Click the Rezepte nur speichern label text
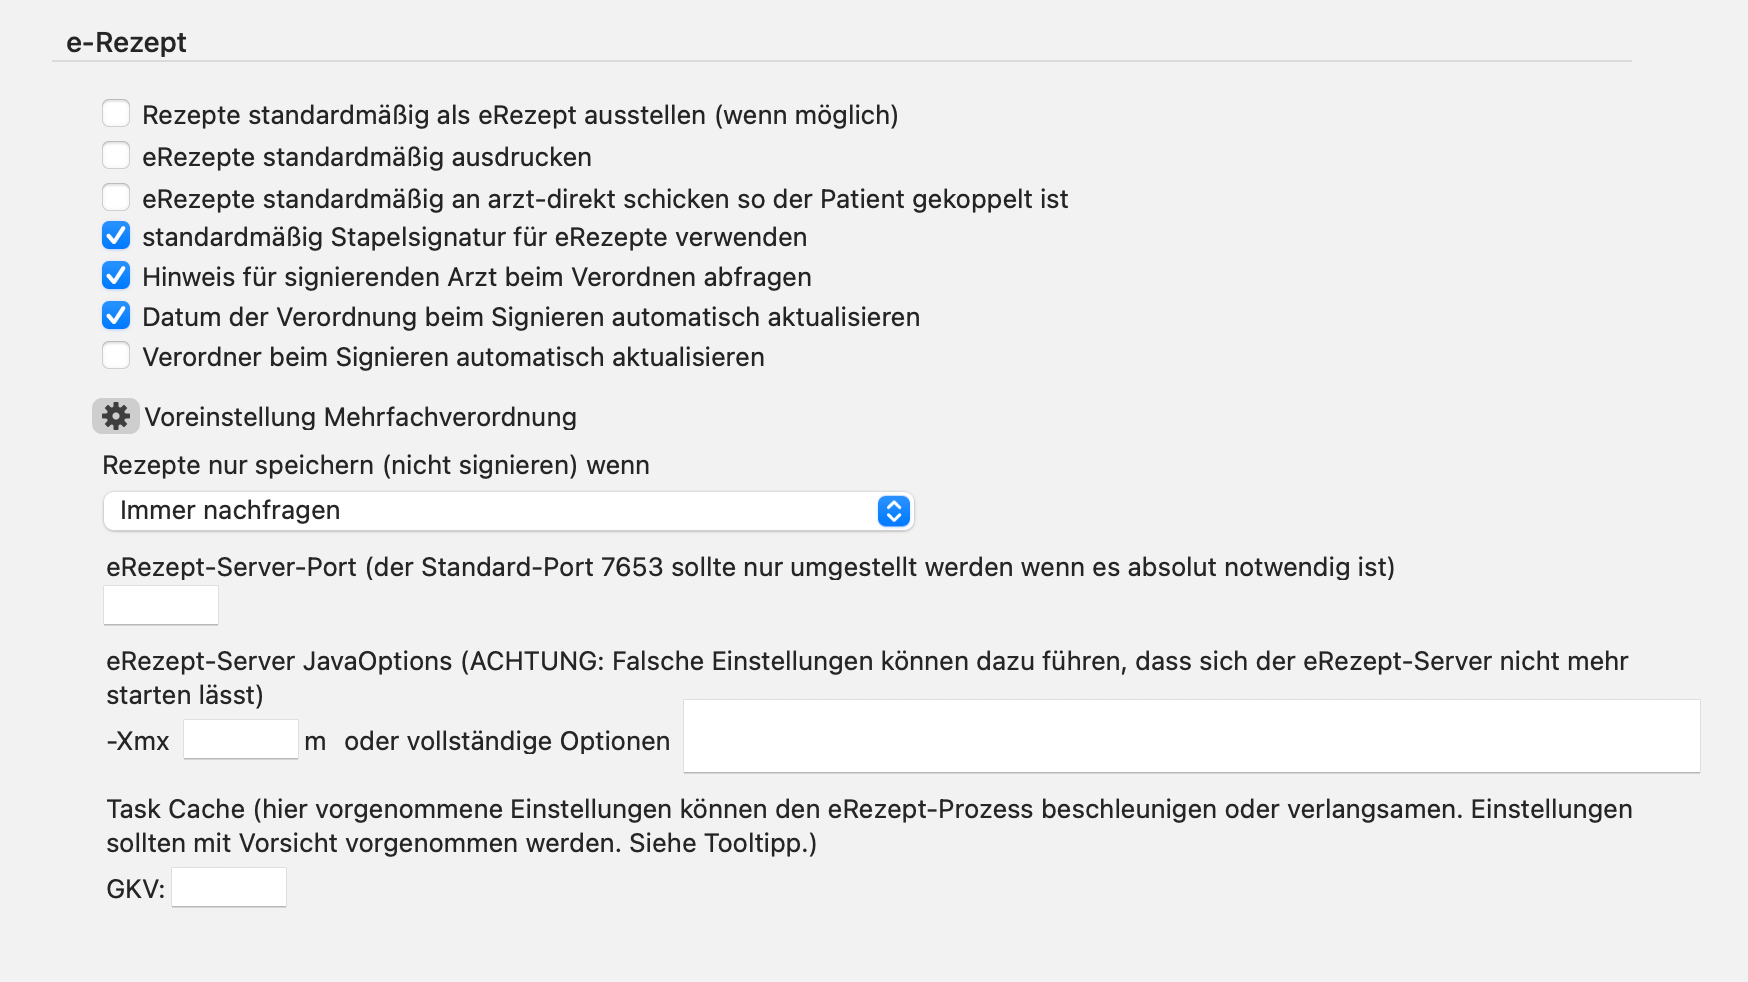Image resolution: width=1748 pixels, height=982 pixels. (x=376, y=465)
